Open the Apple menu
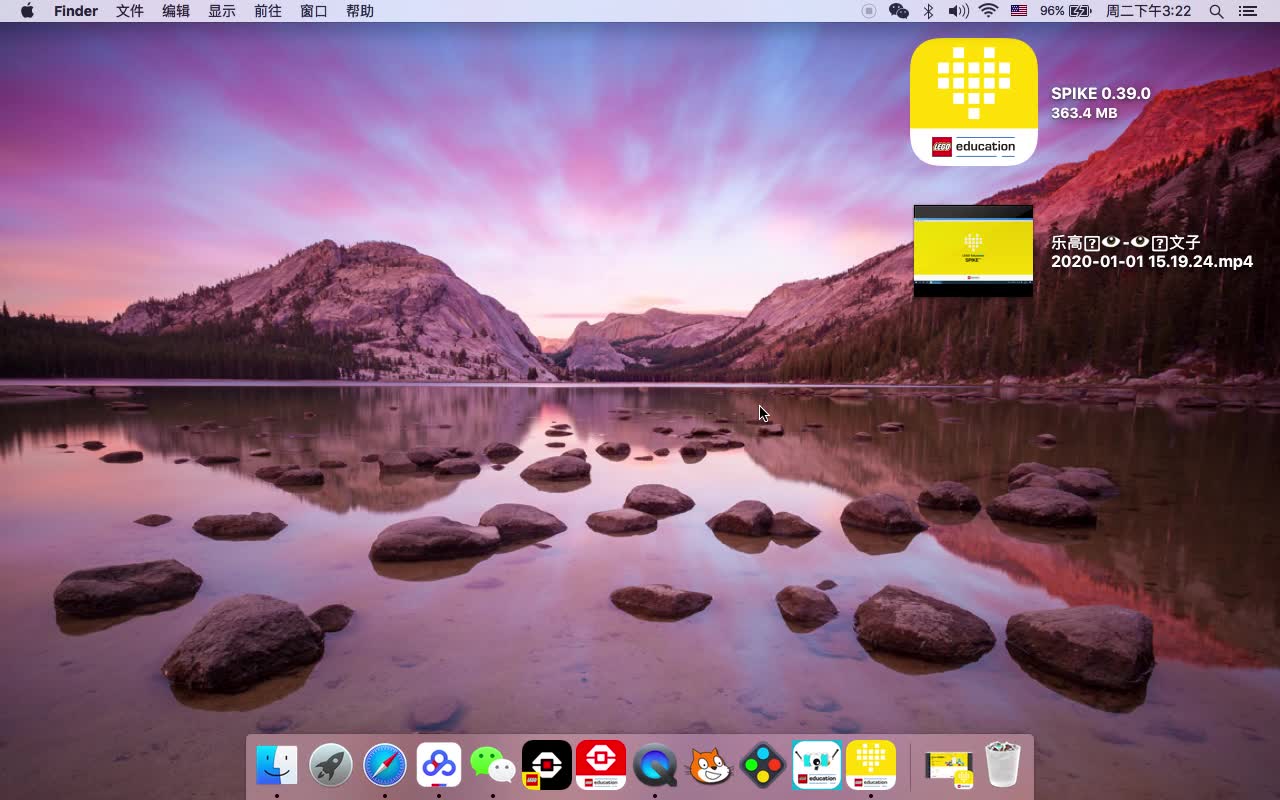The image size is (1280, 800). click(x=27, y=11)
